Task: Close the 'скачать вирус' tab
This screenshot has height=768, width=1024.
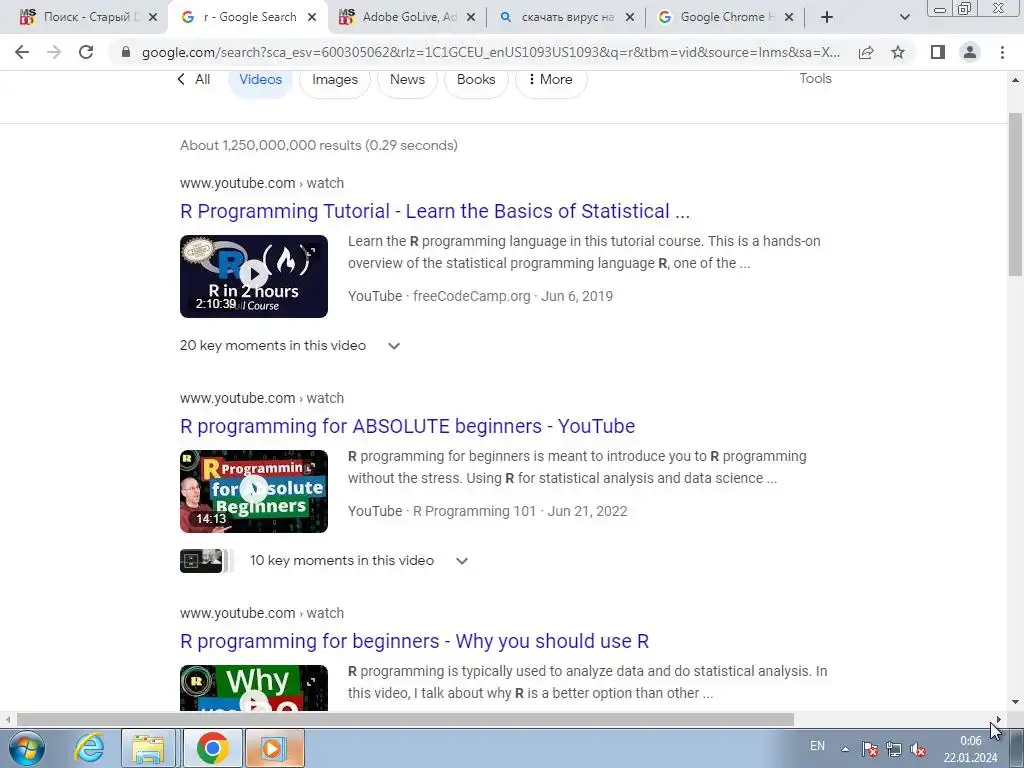Action: (630, 17)
